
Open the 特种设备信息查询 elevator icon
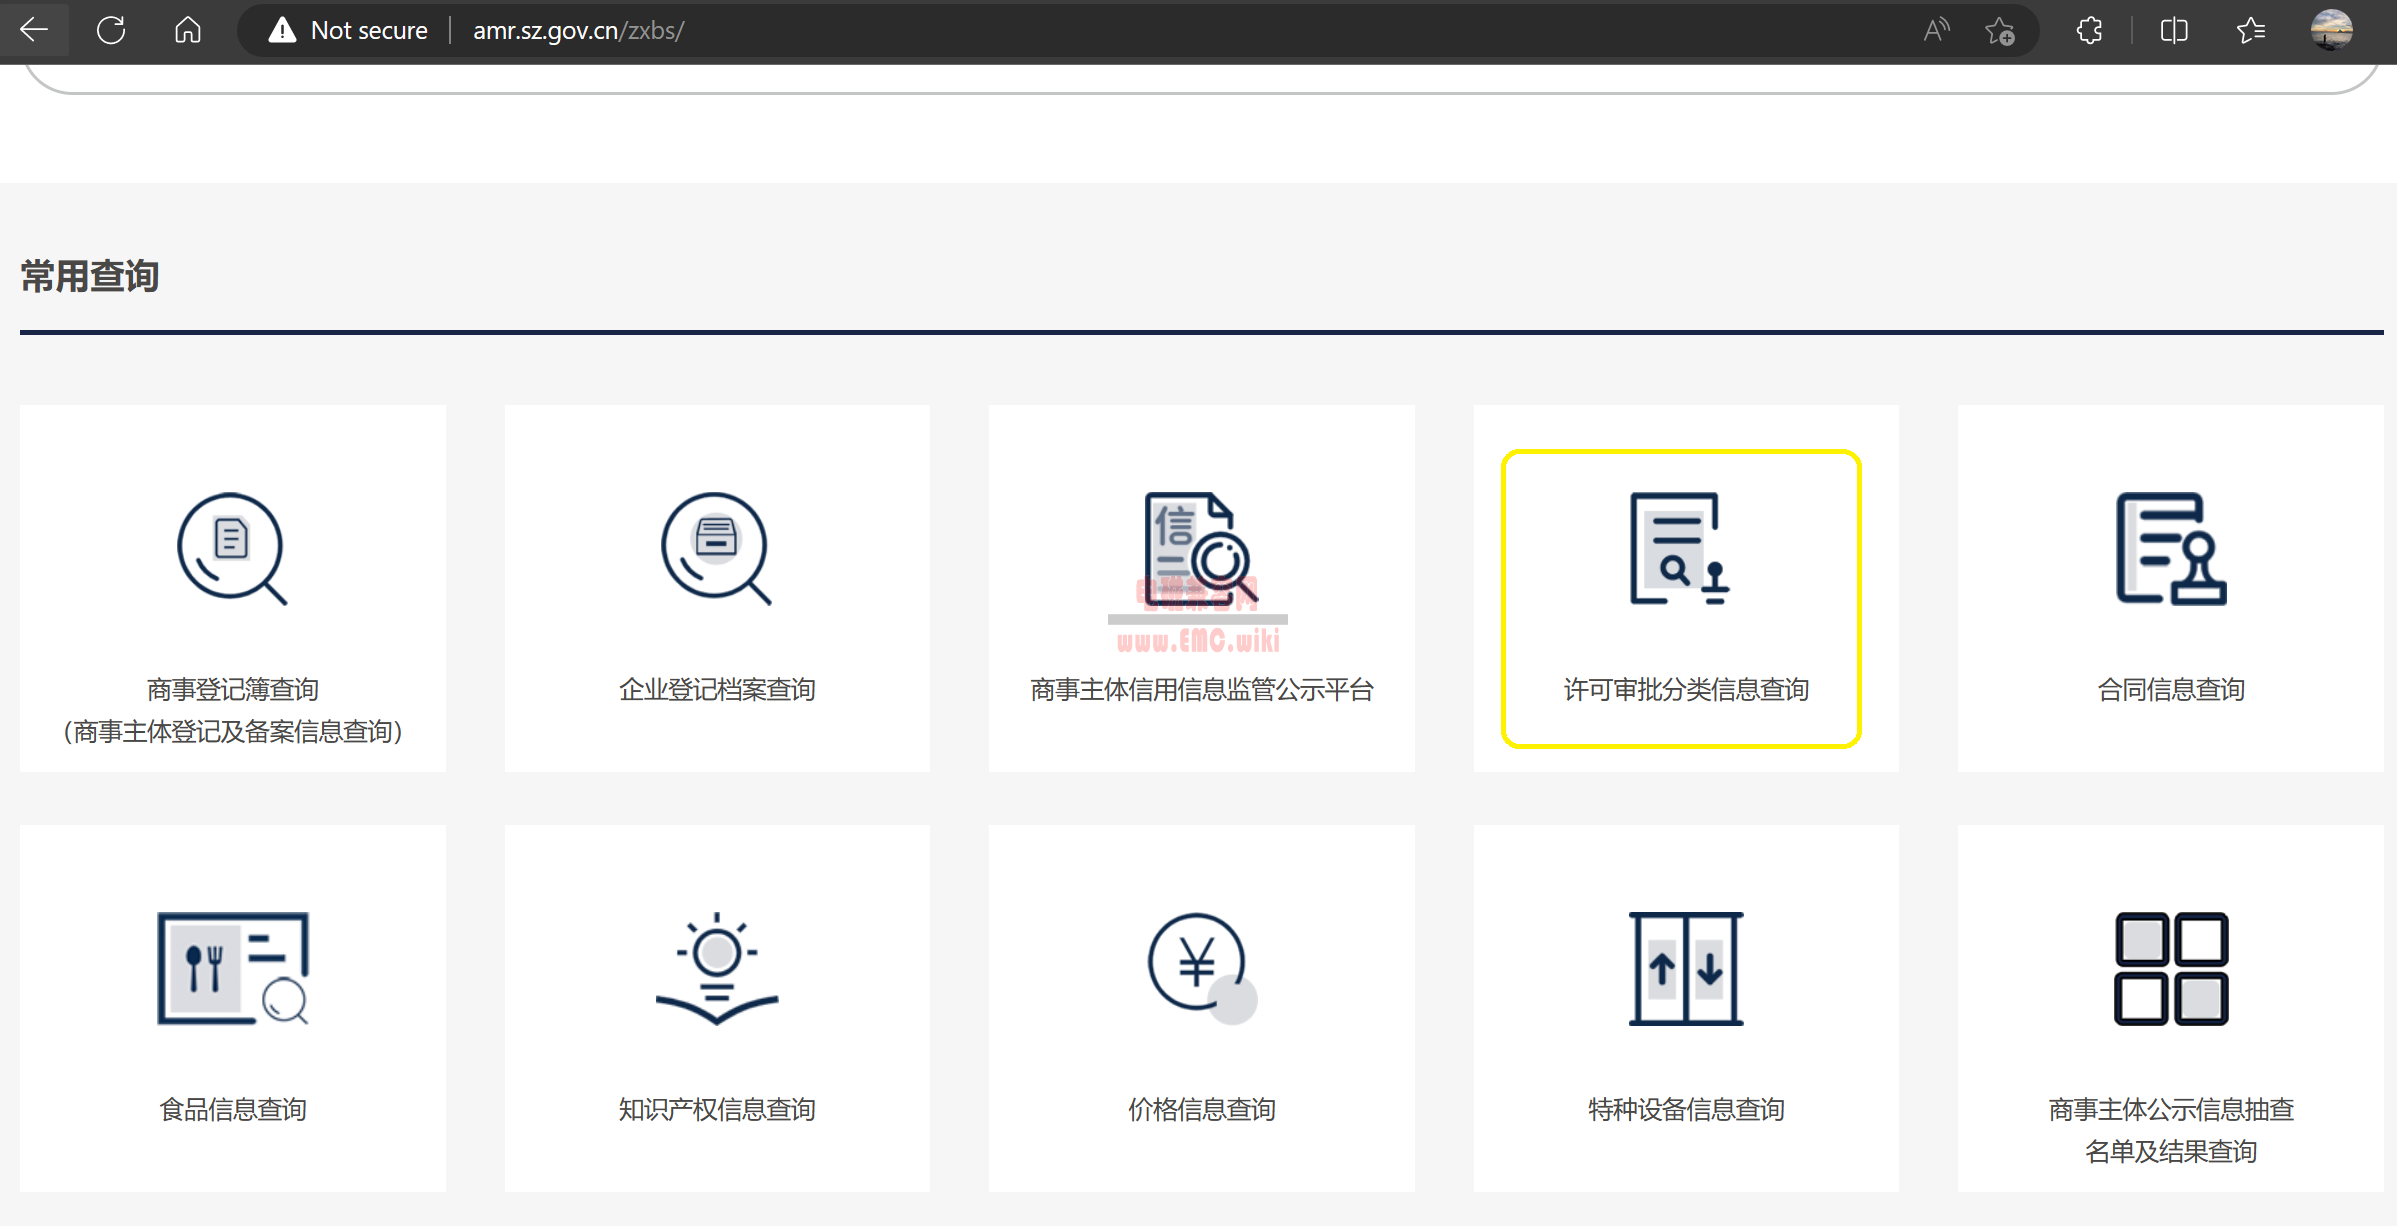[x=1686, y=968]
